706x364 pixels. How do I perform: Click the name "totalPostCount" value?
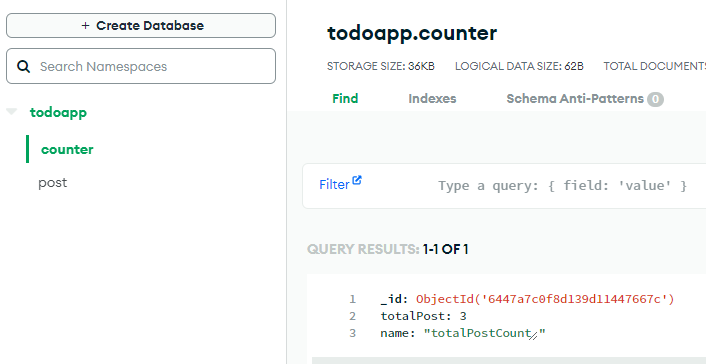[x=485, y=334]
